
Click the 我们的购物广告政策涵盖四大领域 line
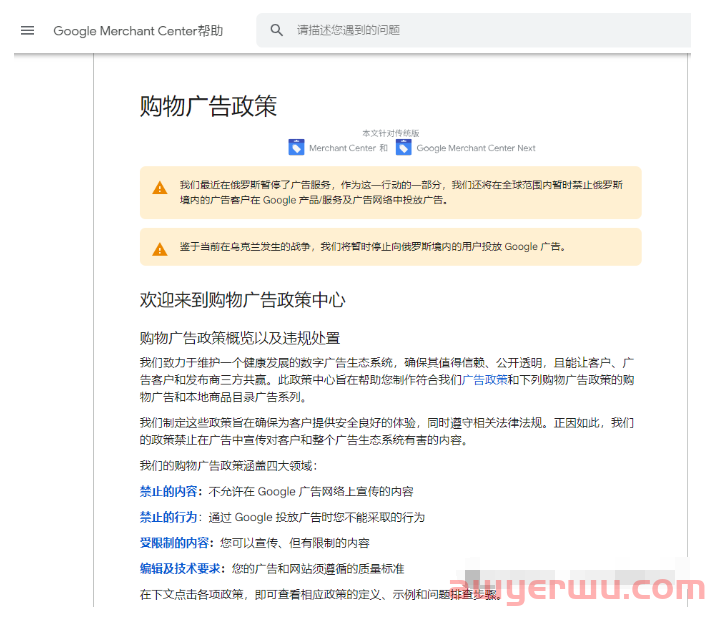(229, 466)
